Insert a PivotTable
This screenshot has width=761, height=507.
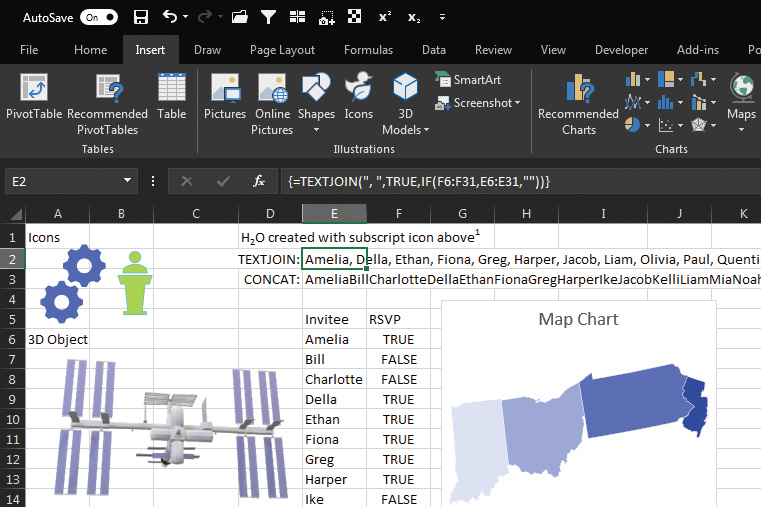pos(34,96)
